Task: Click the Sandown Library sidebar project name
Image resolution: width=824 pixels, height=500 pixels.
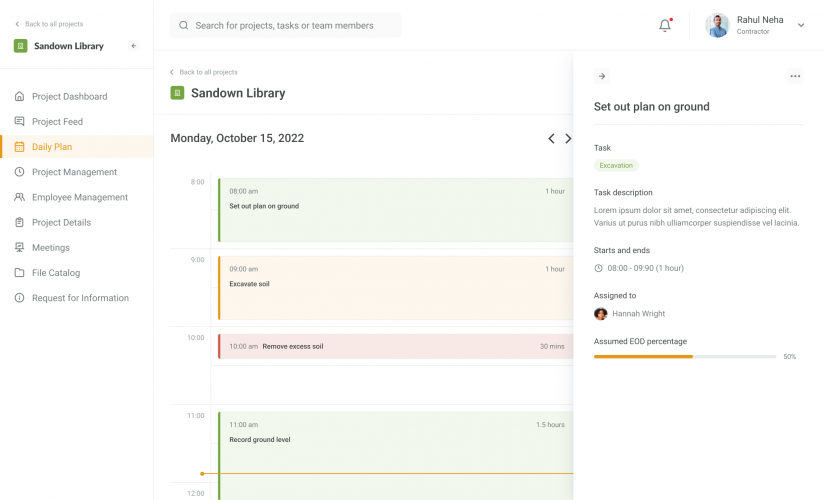Action: [x=69, y=46]
